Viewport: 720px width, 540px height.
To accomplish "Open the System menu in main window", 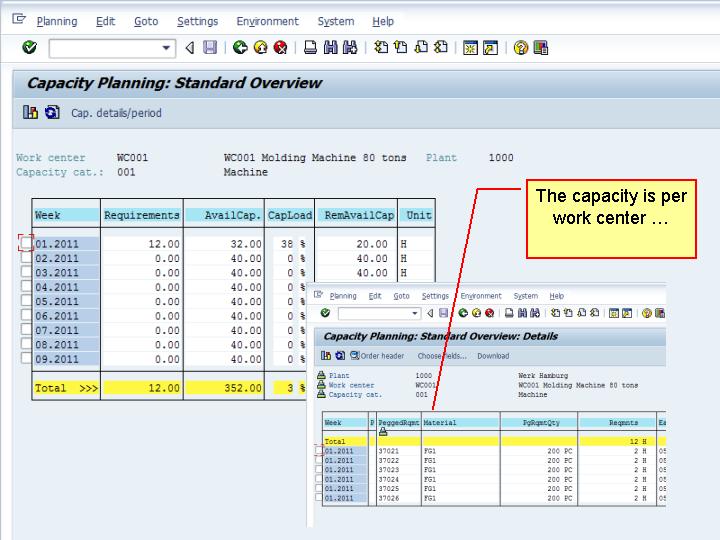I will (x=336, y=21).
